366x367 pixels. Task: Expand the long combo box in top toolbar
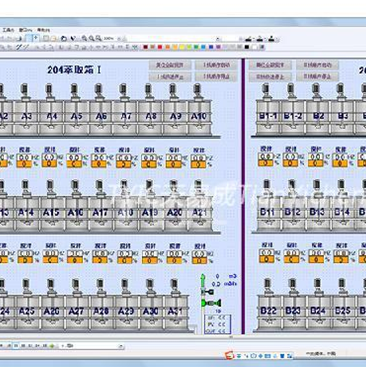pyautogui.click(x=218, y=39)
